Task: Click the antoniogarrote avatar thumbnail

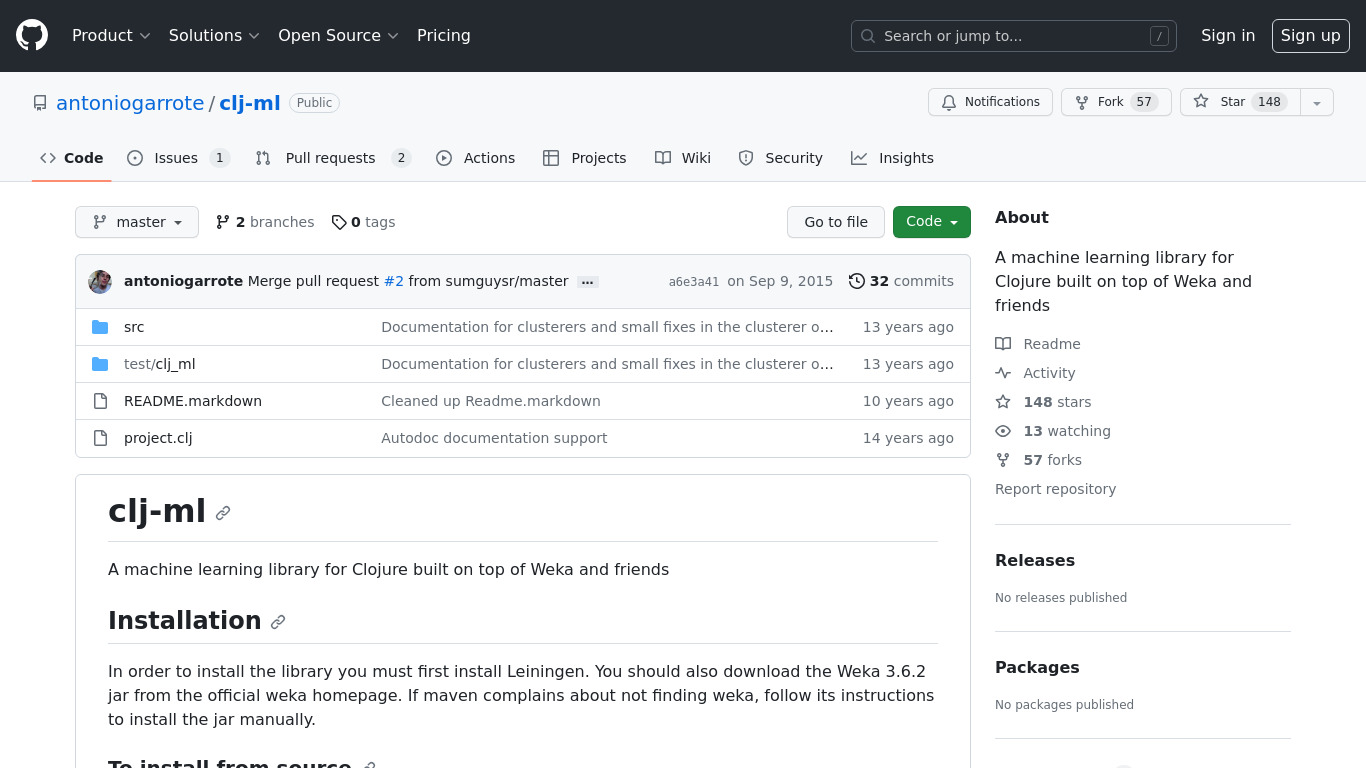Action: point(100,281)
